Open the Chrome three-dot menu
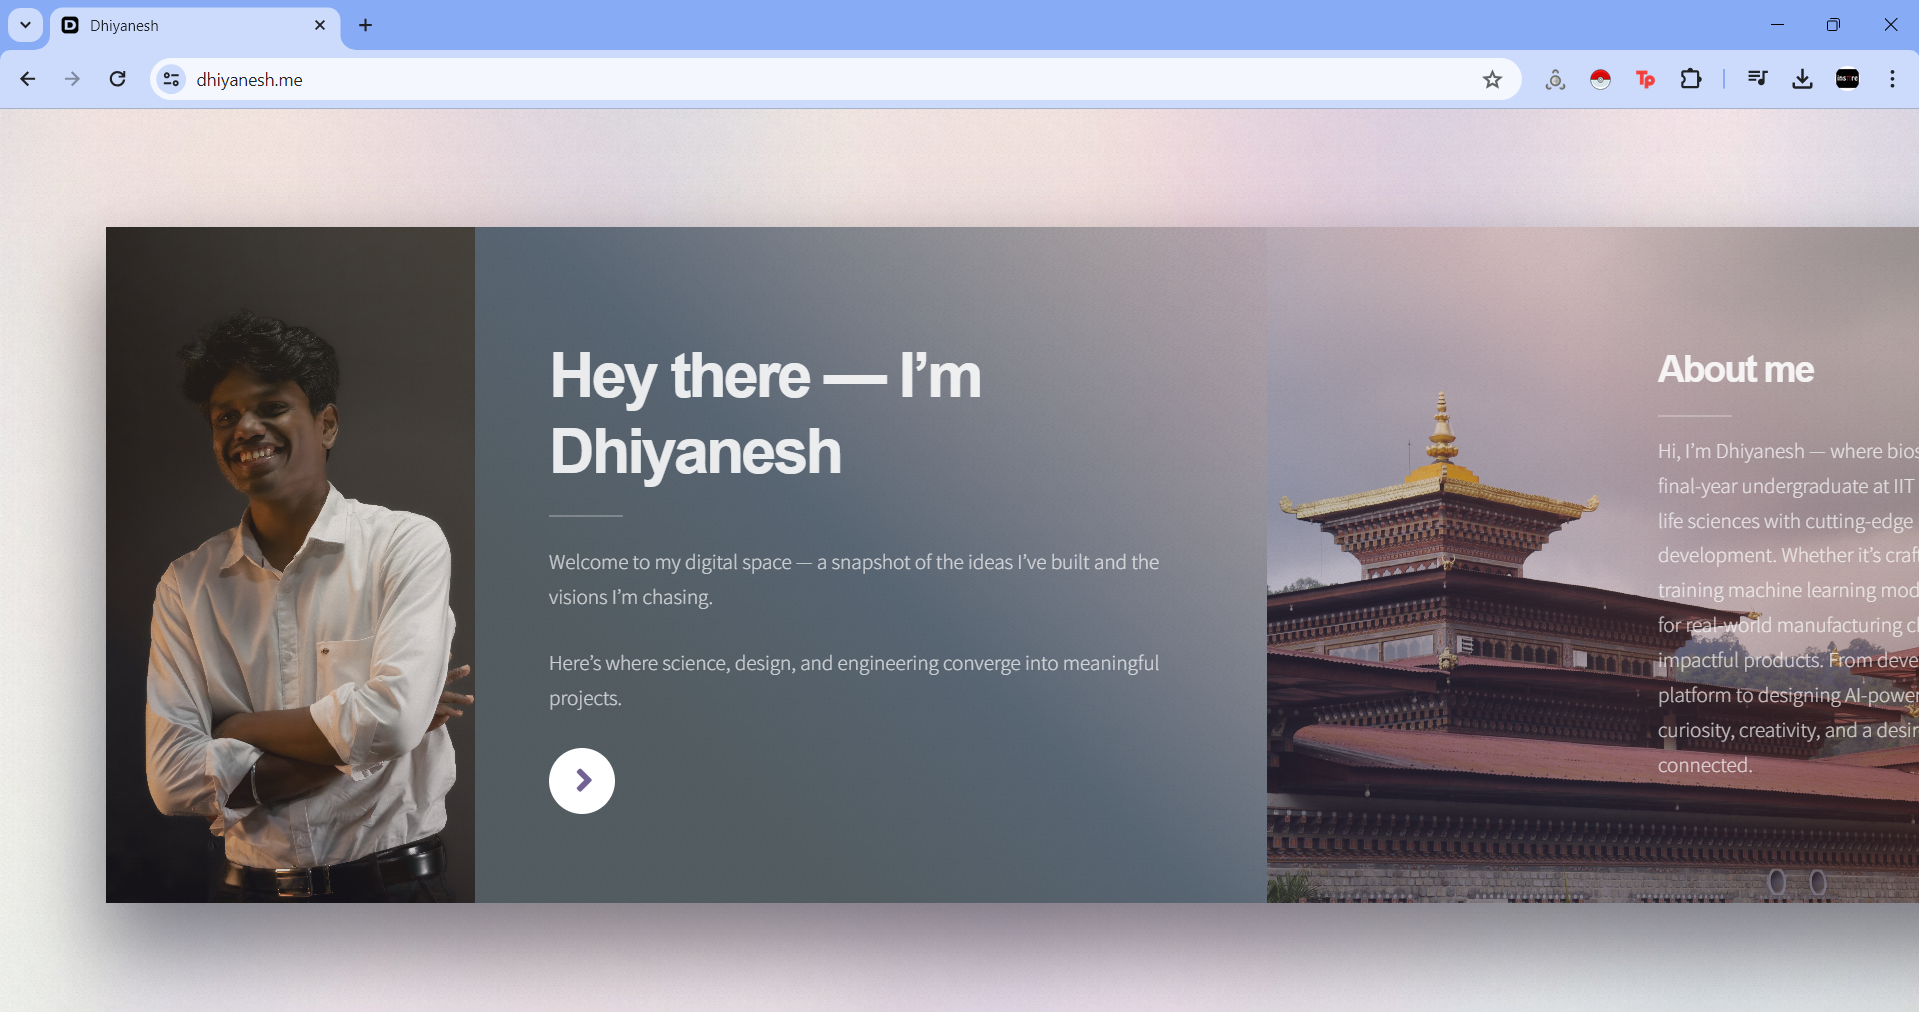 point(1892,79)
